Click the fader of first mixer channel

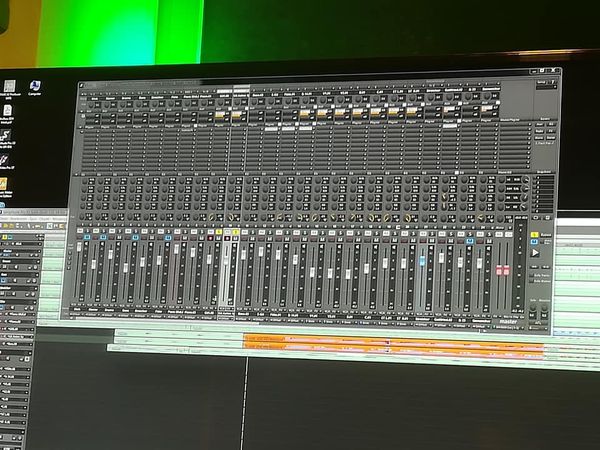(79, 247)
